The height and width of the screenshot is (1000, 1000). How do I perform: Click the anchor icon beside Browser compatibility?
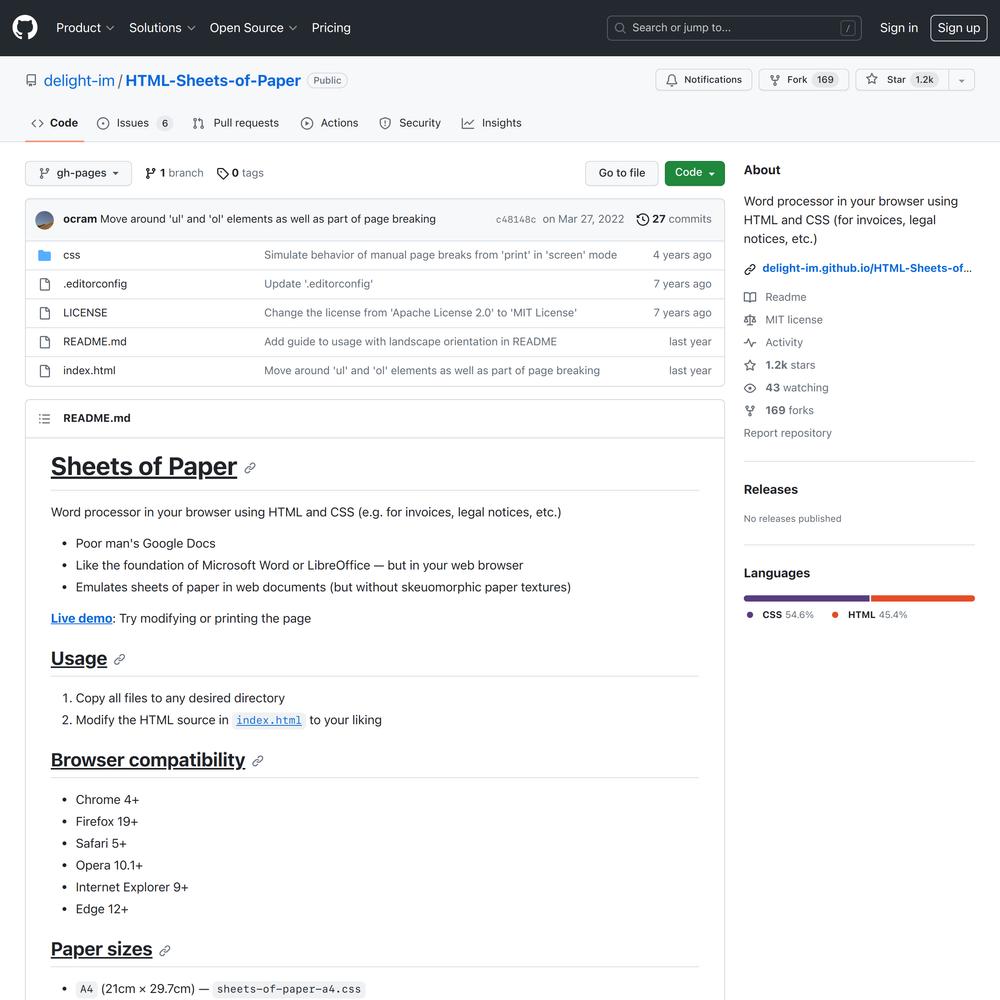258,761
